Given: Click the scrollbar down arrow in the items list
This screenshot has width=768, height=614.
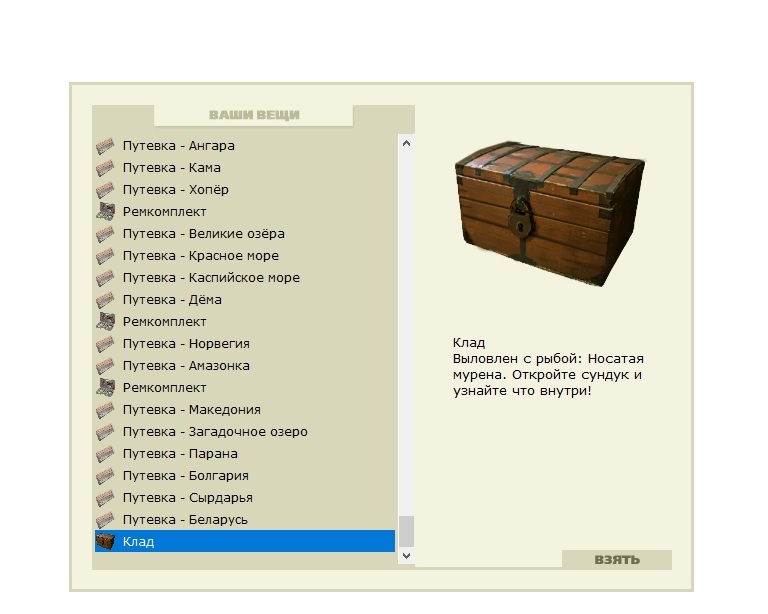Looking at the screenshot, I should click(406, 556).
